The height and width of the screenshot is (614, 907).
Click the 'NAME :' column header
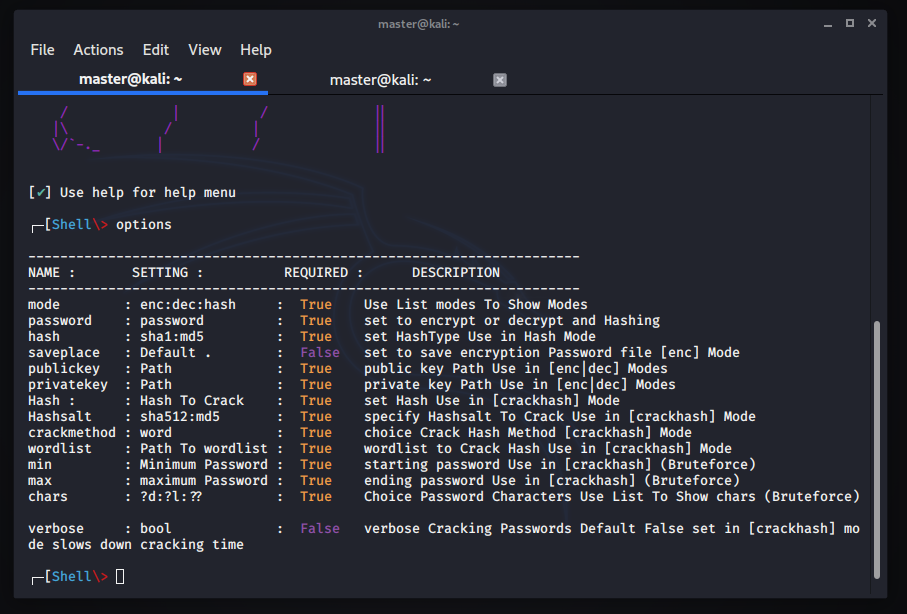pos(51,273)
